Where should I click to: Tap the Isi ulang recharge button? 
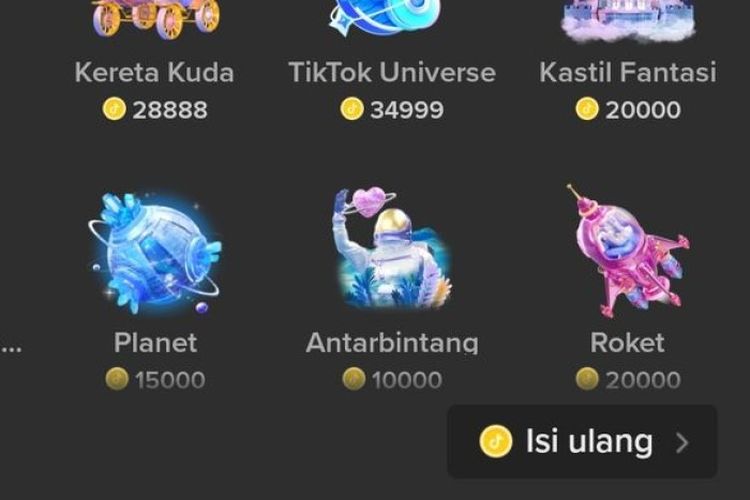(582, 442)
